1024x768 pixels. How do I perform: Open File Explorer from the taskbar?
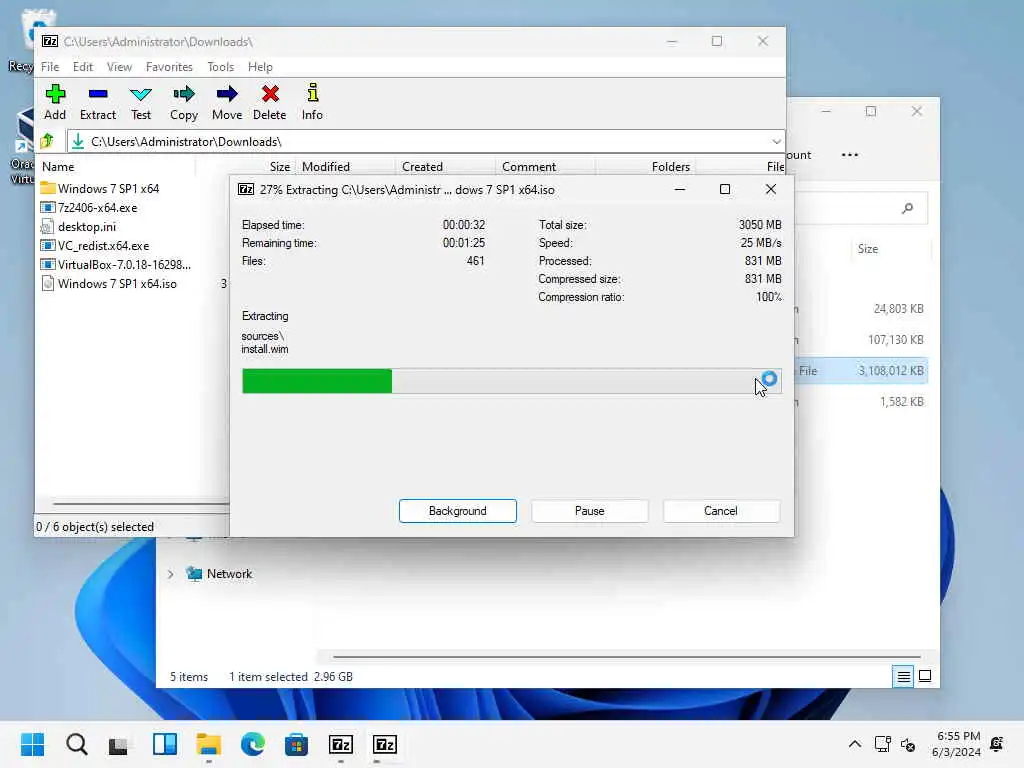coord(208,744)
